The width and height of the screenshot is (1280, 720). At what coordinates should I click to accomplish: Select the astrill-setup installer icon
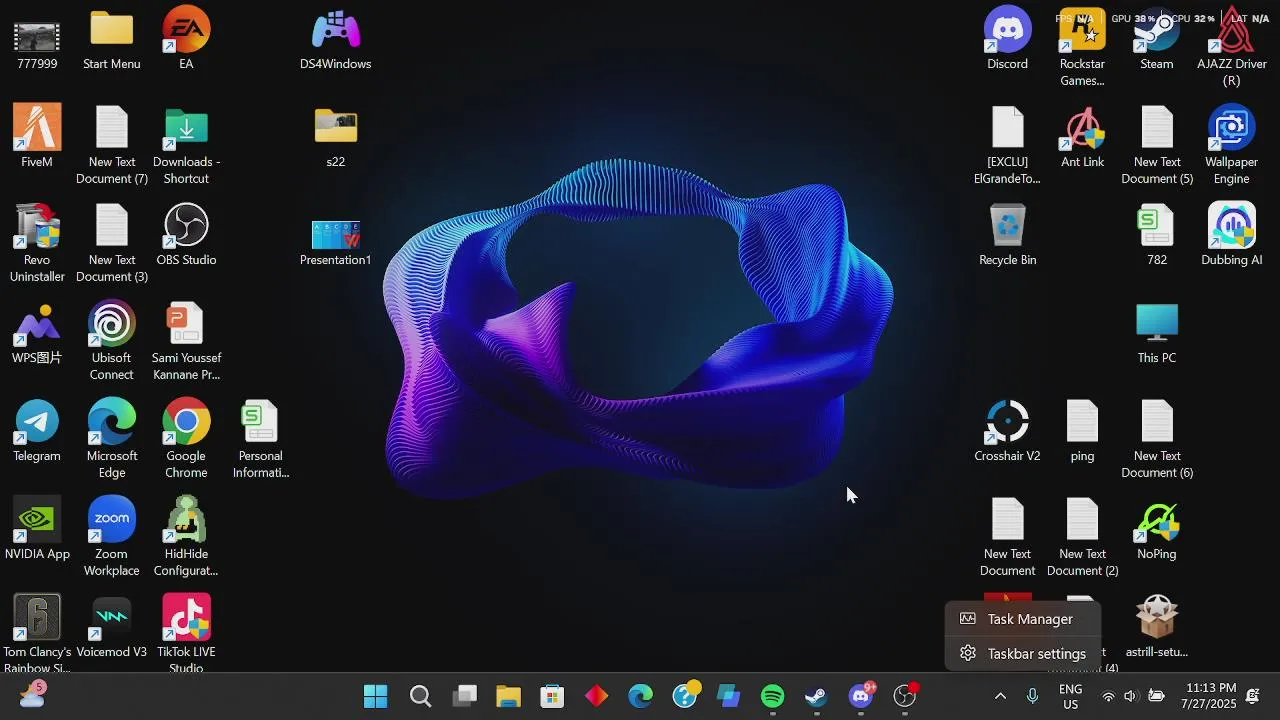pyautogui.click(x=1157, y=627)
